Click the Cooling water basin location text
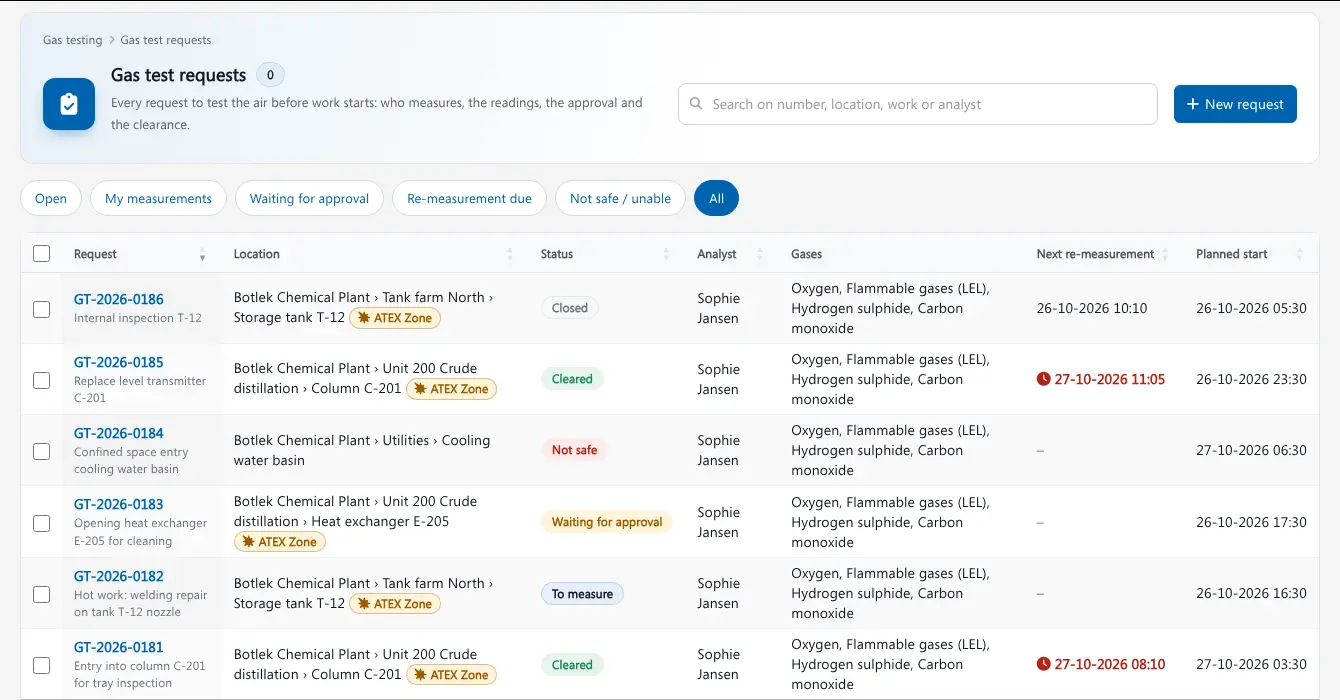Viewport: 1340px width, 700px height. click(362, 450)
